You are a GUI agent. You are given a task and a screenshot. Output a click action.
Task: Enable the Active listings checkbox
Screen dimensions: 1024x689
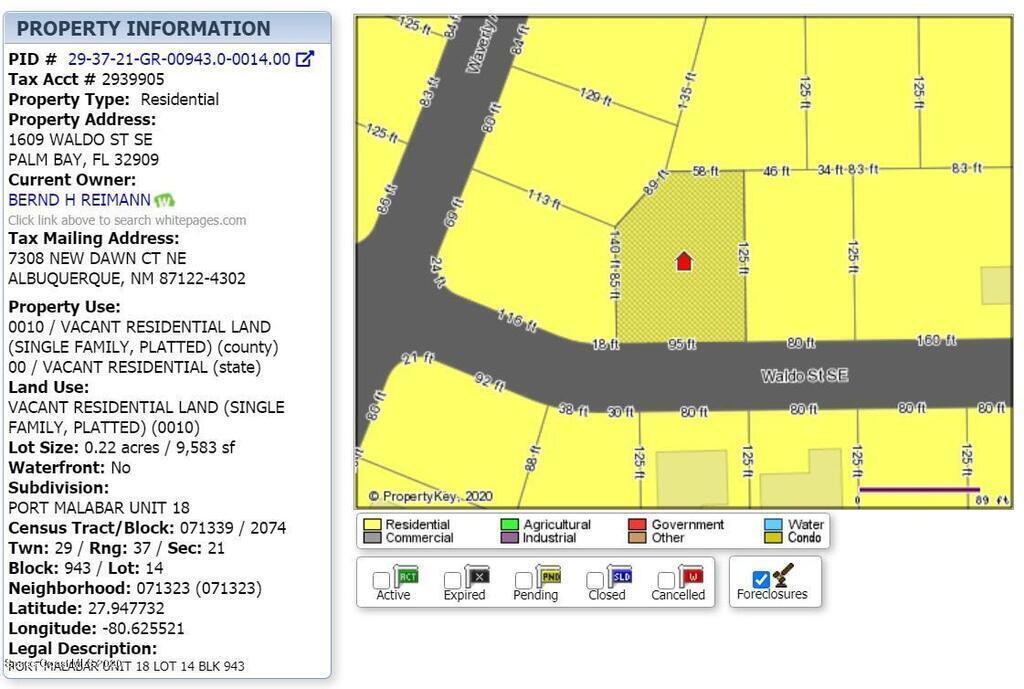381,580
